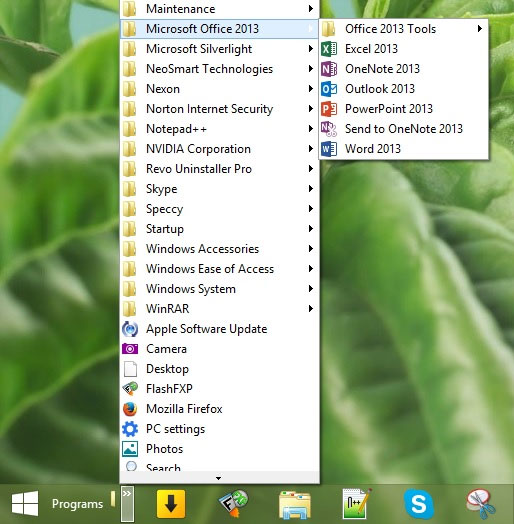This screenshot has width=514, height=524.
Task: Start PowerPoint 2013
Action: [404, 109]
